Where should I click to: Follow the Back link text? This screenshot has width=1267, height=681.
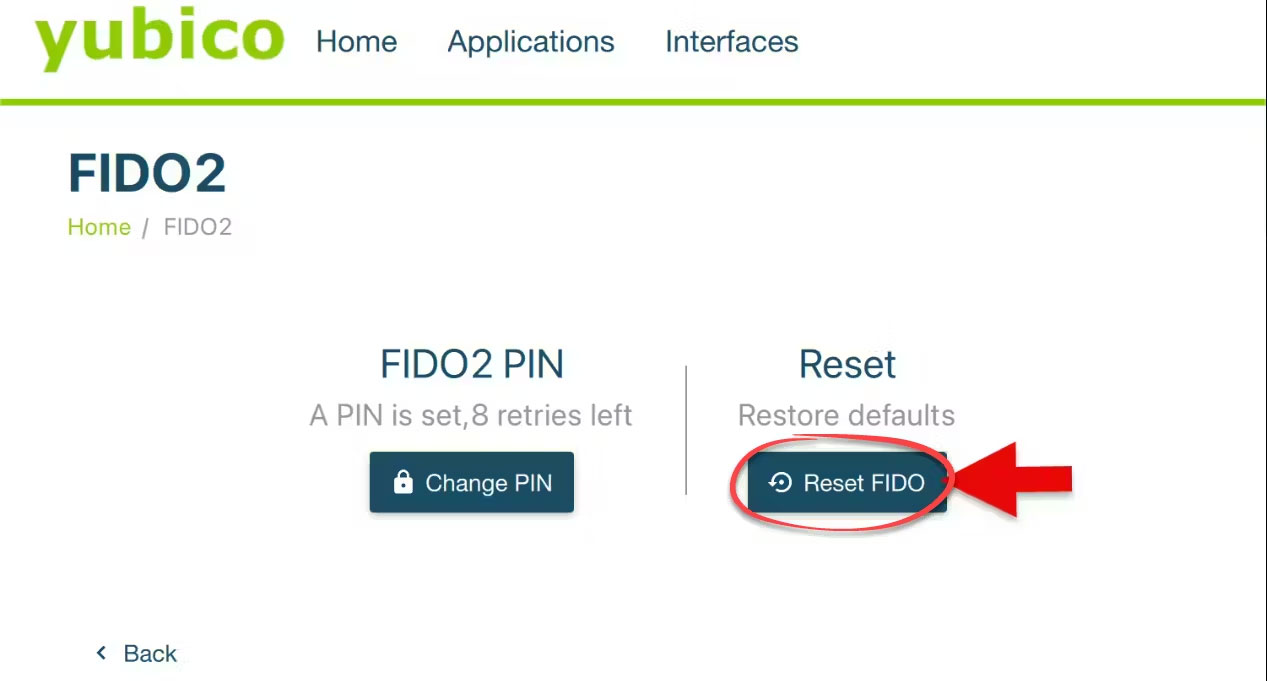[x=150, y=654]
